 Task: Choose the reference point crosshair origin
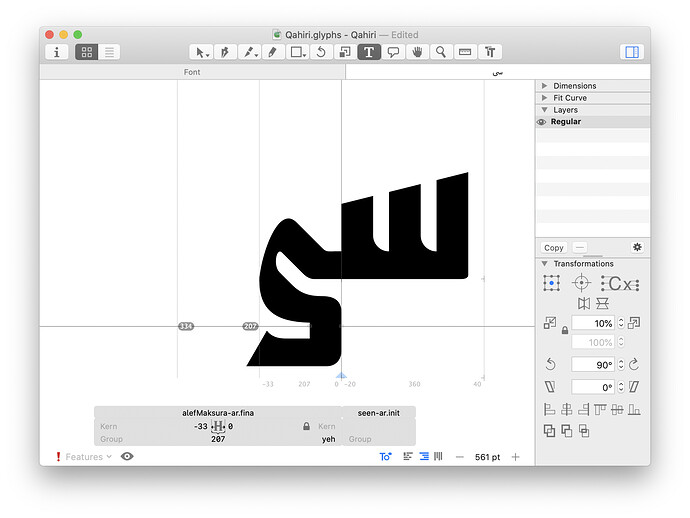581,283
